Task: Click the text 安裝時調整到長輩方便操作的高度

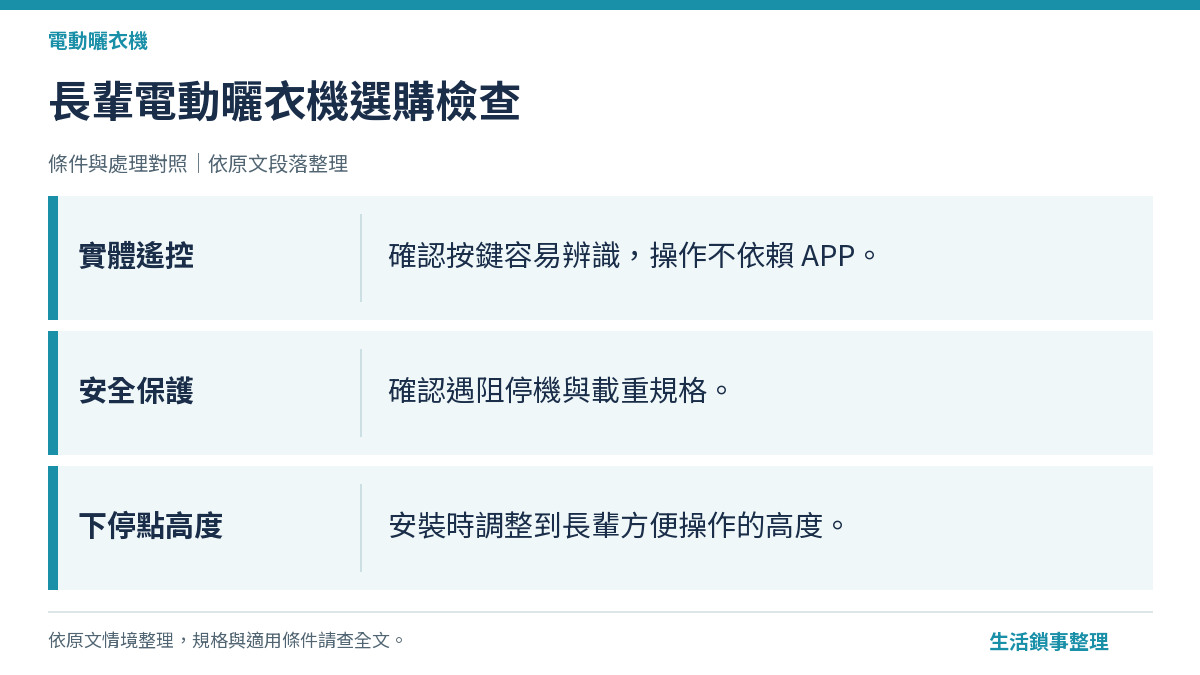Action: tap(618, 527)
